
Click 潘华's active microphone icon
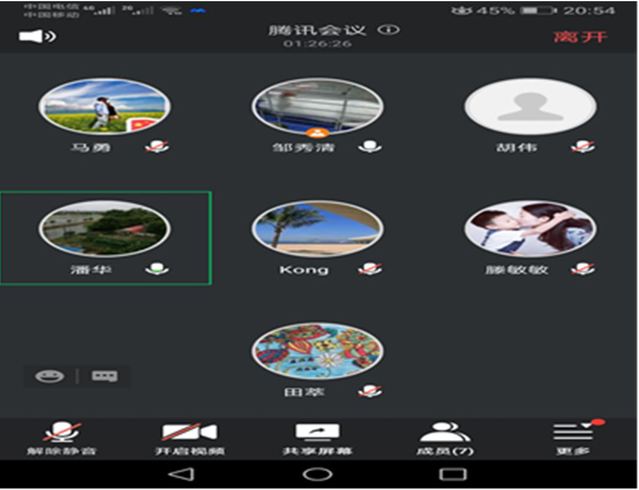155,269
